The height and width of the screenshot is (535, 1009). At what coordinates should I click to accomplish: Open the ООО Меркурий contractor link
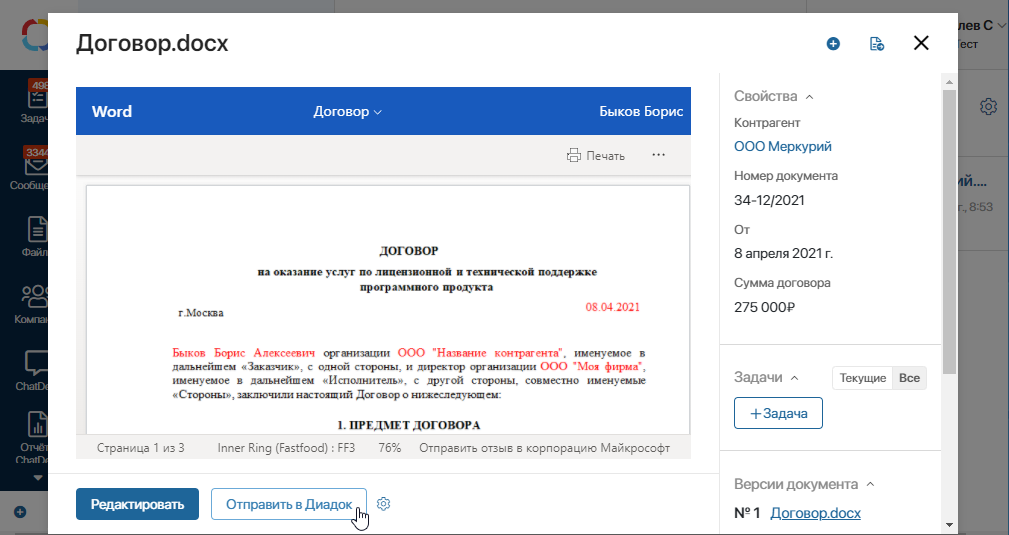pyautogui.click(x=782, y=146)
